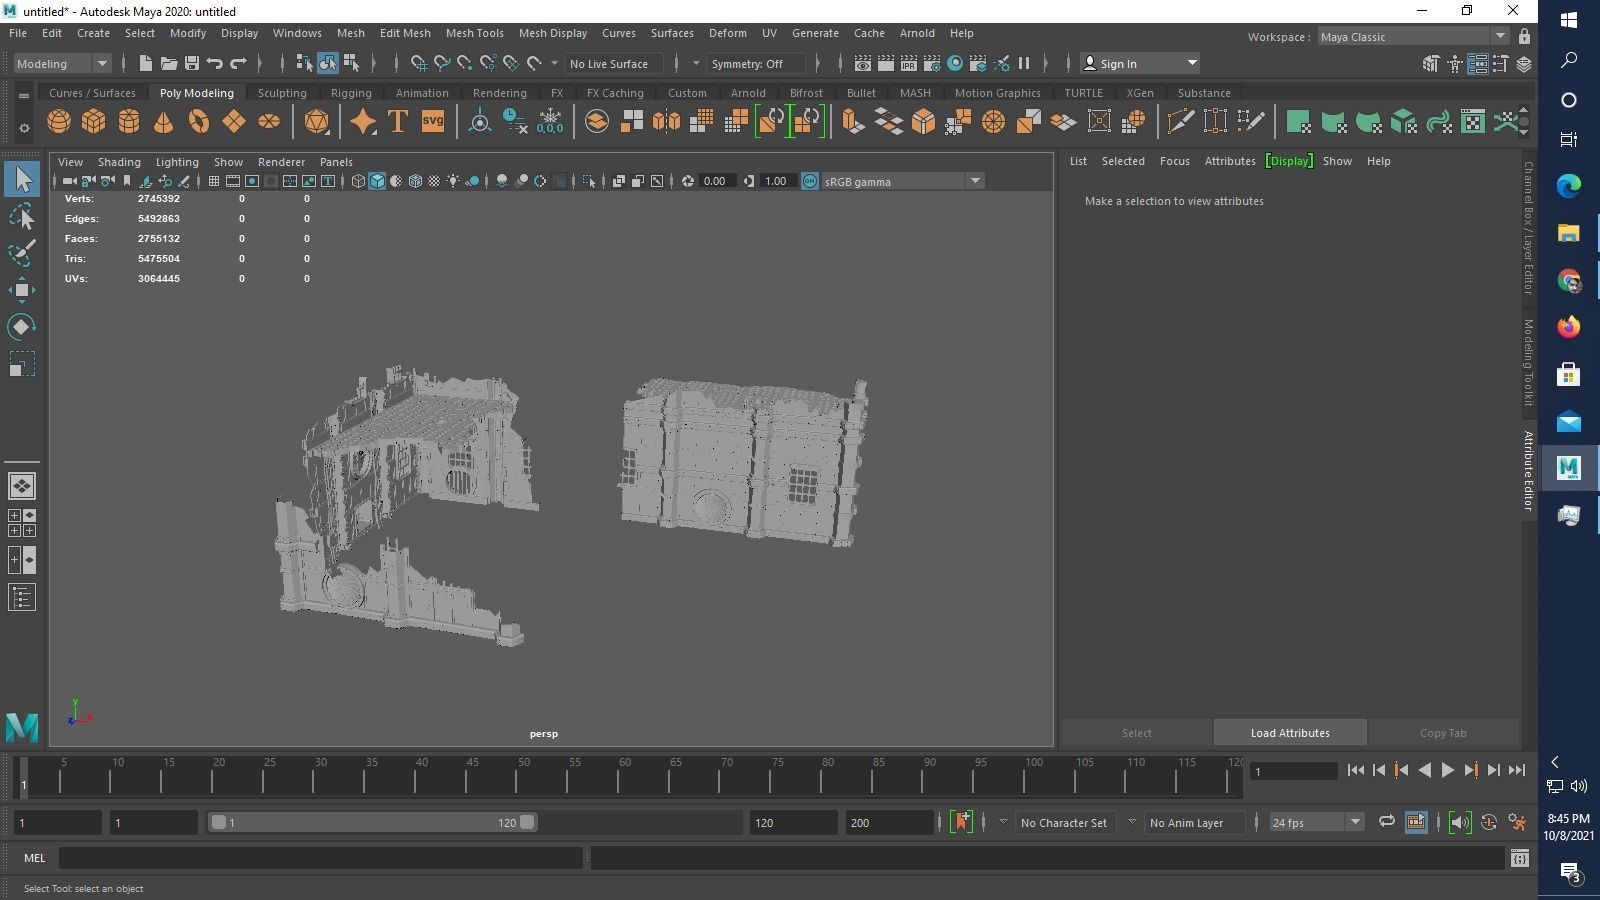
Task: Toggle smooth shade all in panel toolbar
Action: tap(377, 181)
